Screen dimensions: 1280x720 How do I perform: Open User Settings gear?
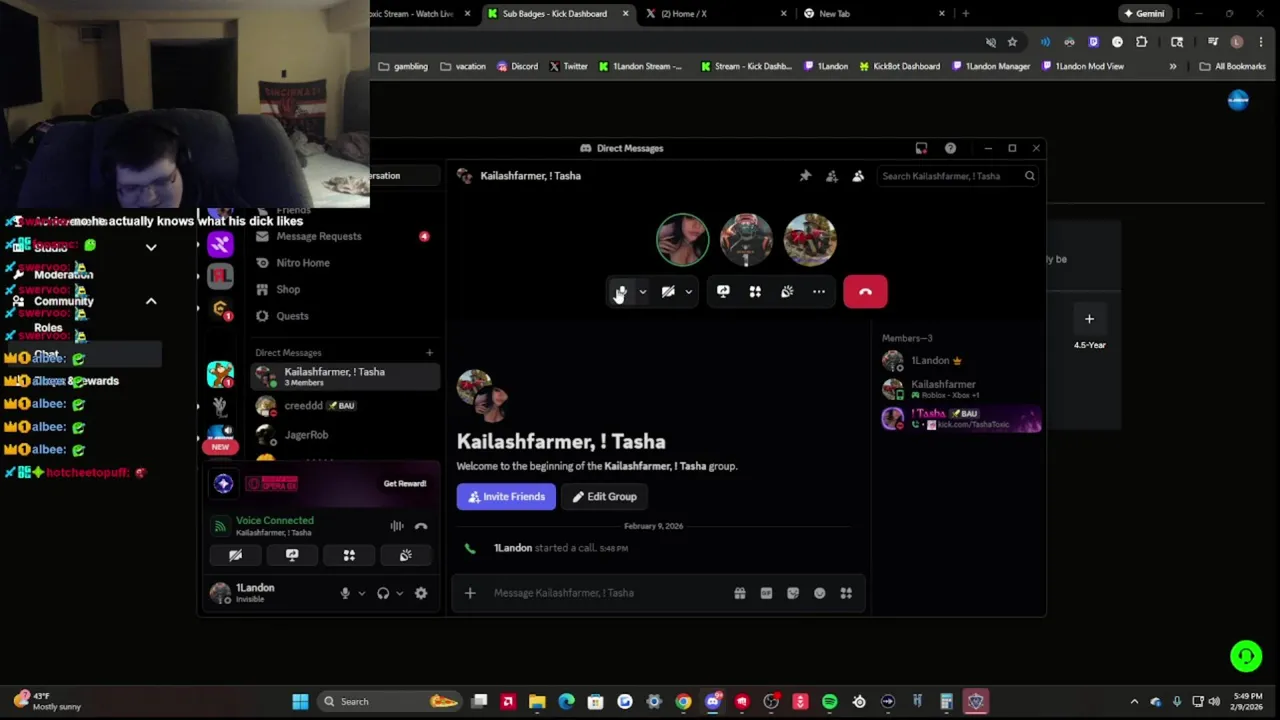pos(421,593)
